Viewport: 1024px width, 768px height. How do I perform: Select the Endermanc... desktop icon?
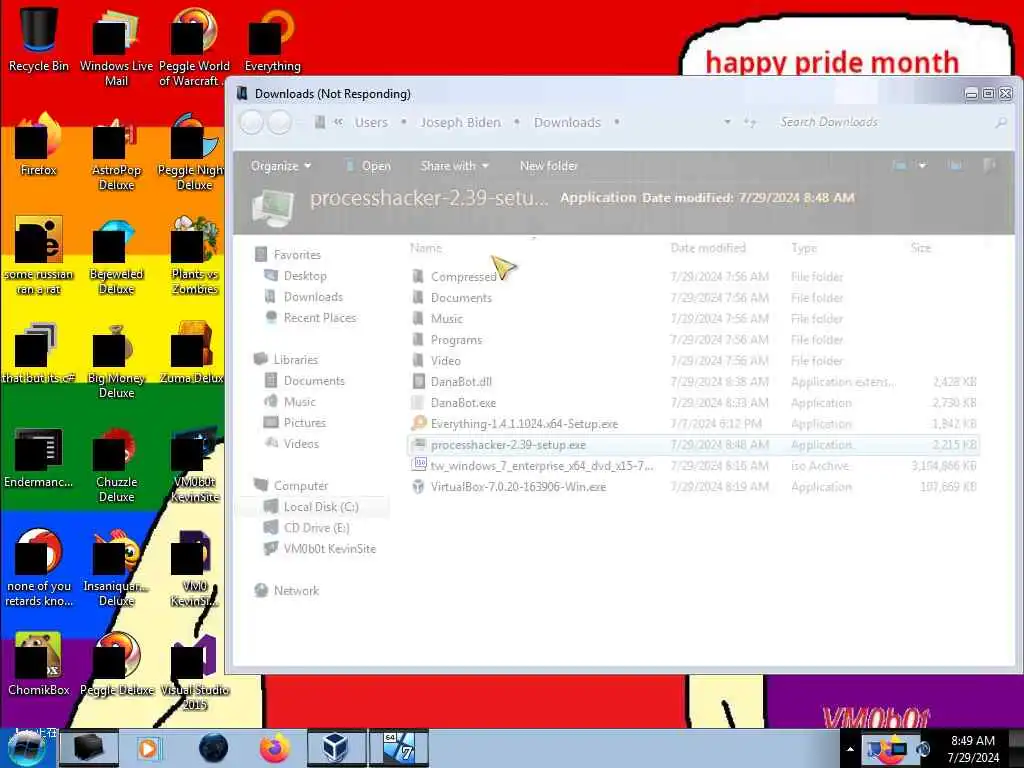click(x=39, y=457)
